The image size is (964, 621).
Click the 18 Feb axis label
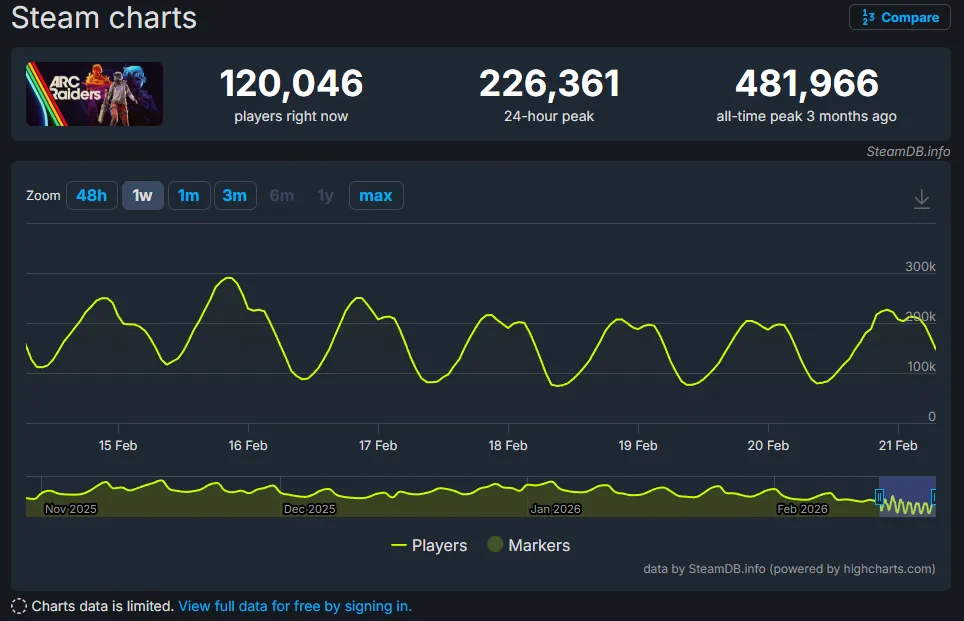tap(508, 445)
